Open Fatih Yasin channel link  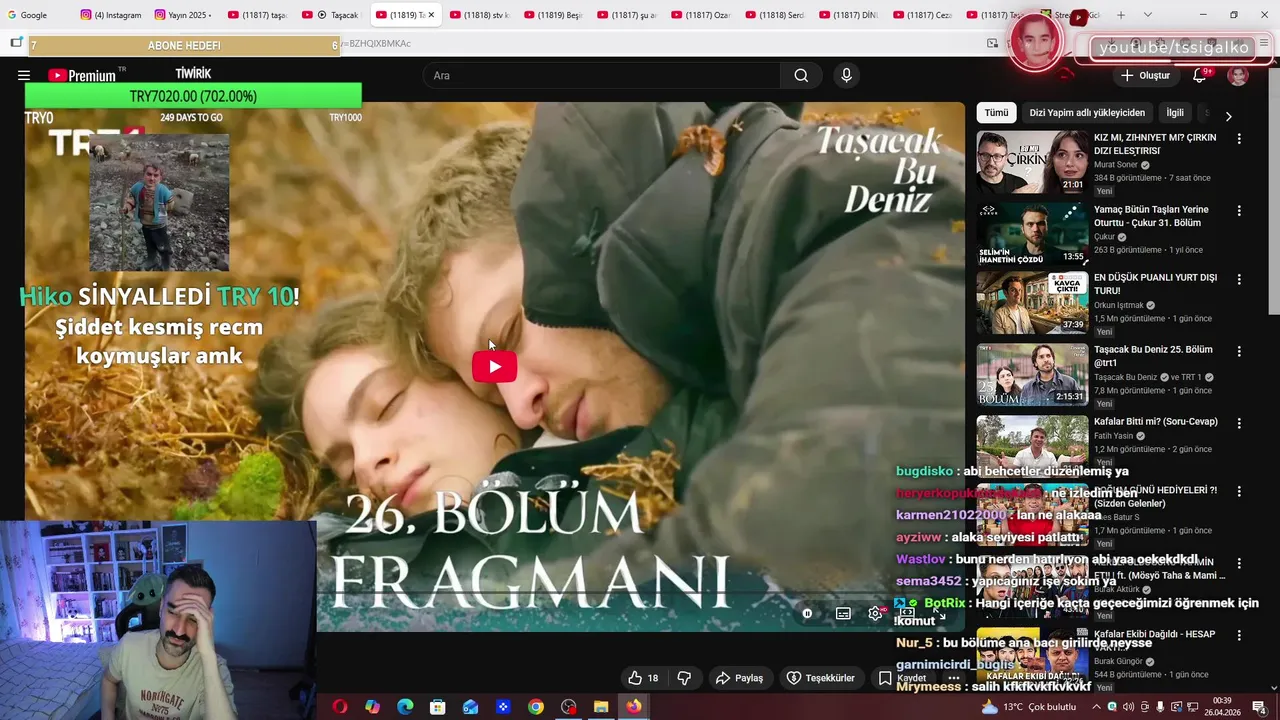(1115, 436)
